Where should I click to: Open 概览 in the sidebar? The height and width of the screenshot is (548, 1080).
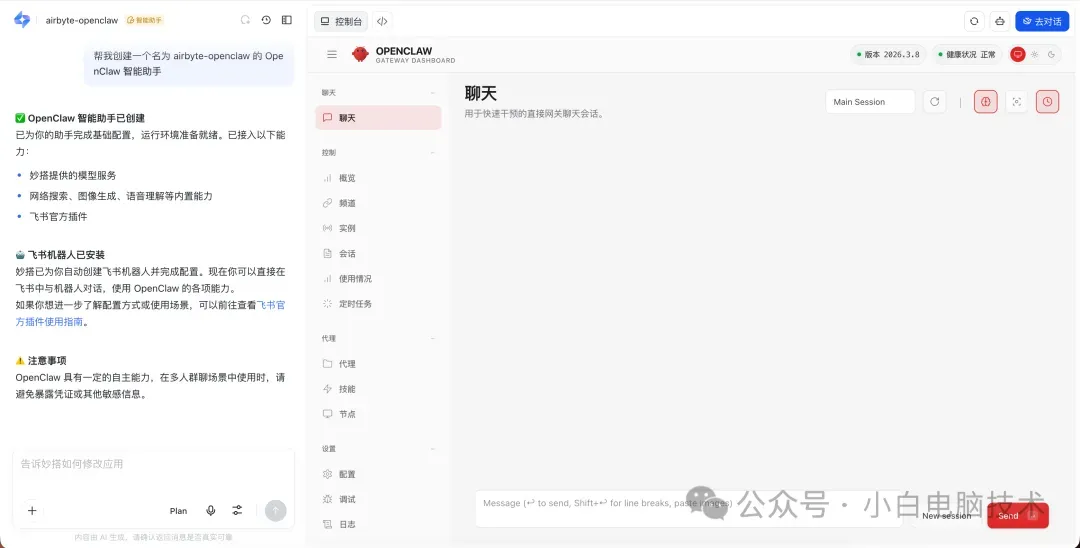[x=378, y=178]
